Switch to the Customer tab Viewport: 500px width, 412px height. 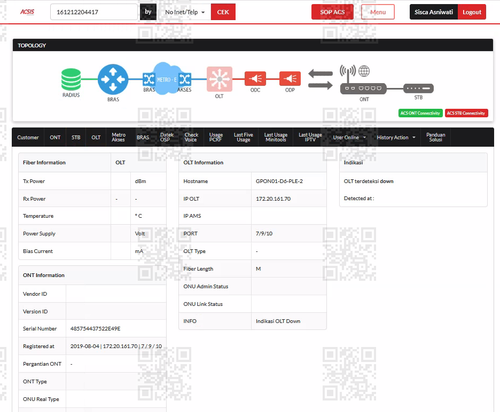click(x=28, y=137)
